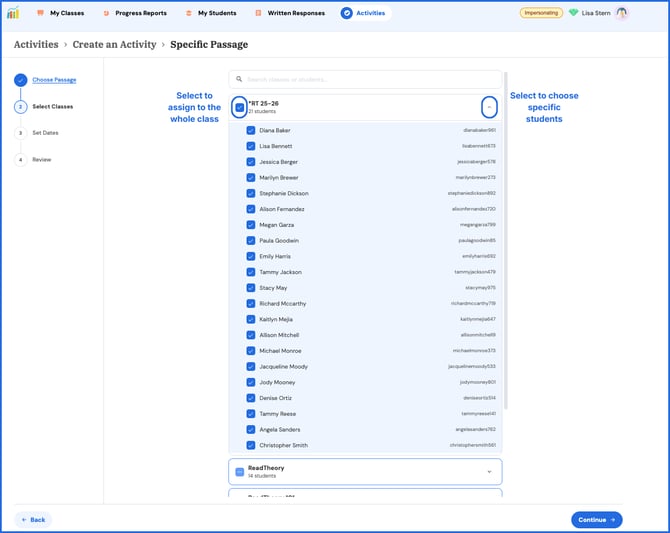Click the *RT 25-26 class name

(x=263, y=103)
